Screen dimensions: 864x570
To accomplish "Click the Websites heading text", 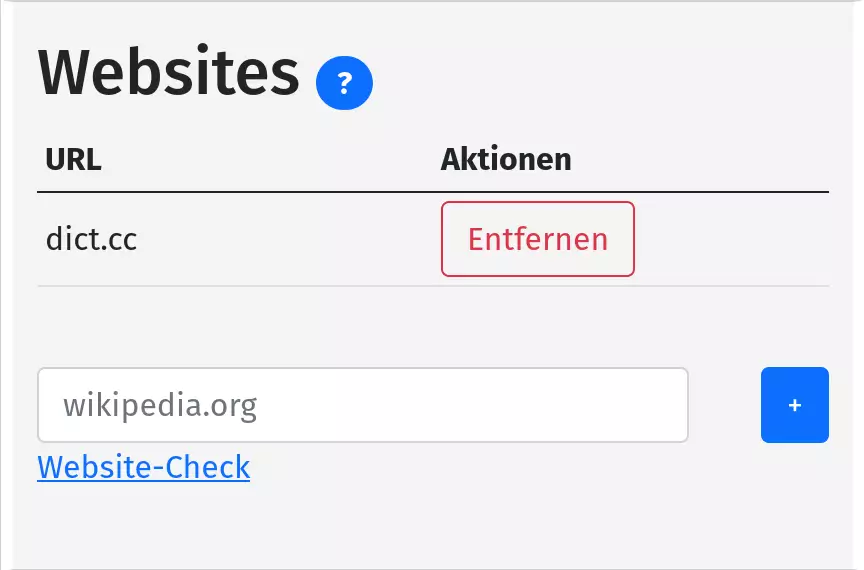I will (x=169, y=72).
